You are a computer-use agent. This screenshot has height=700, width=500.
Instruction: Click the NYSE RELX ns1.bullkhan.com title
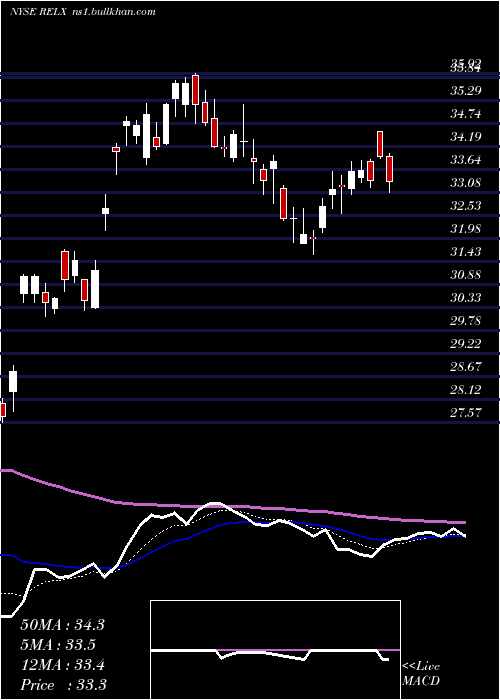(x=83, y=12)
